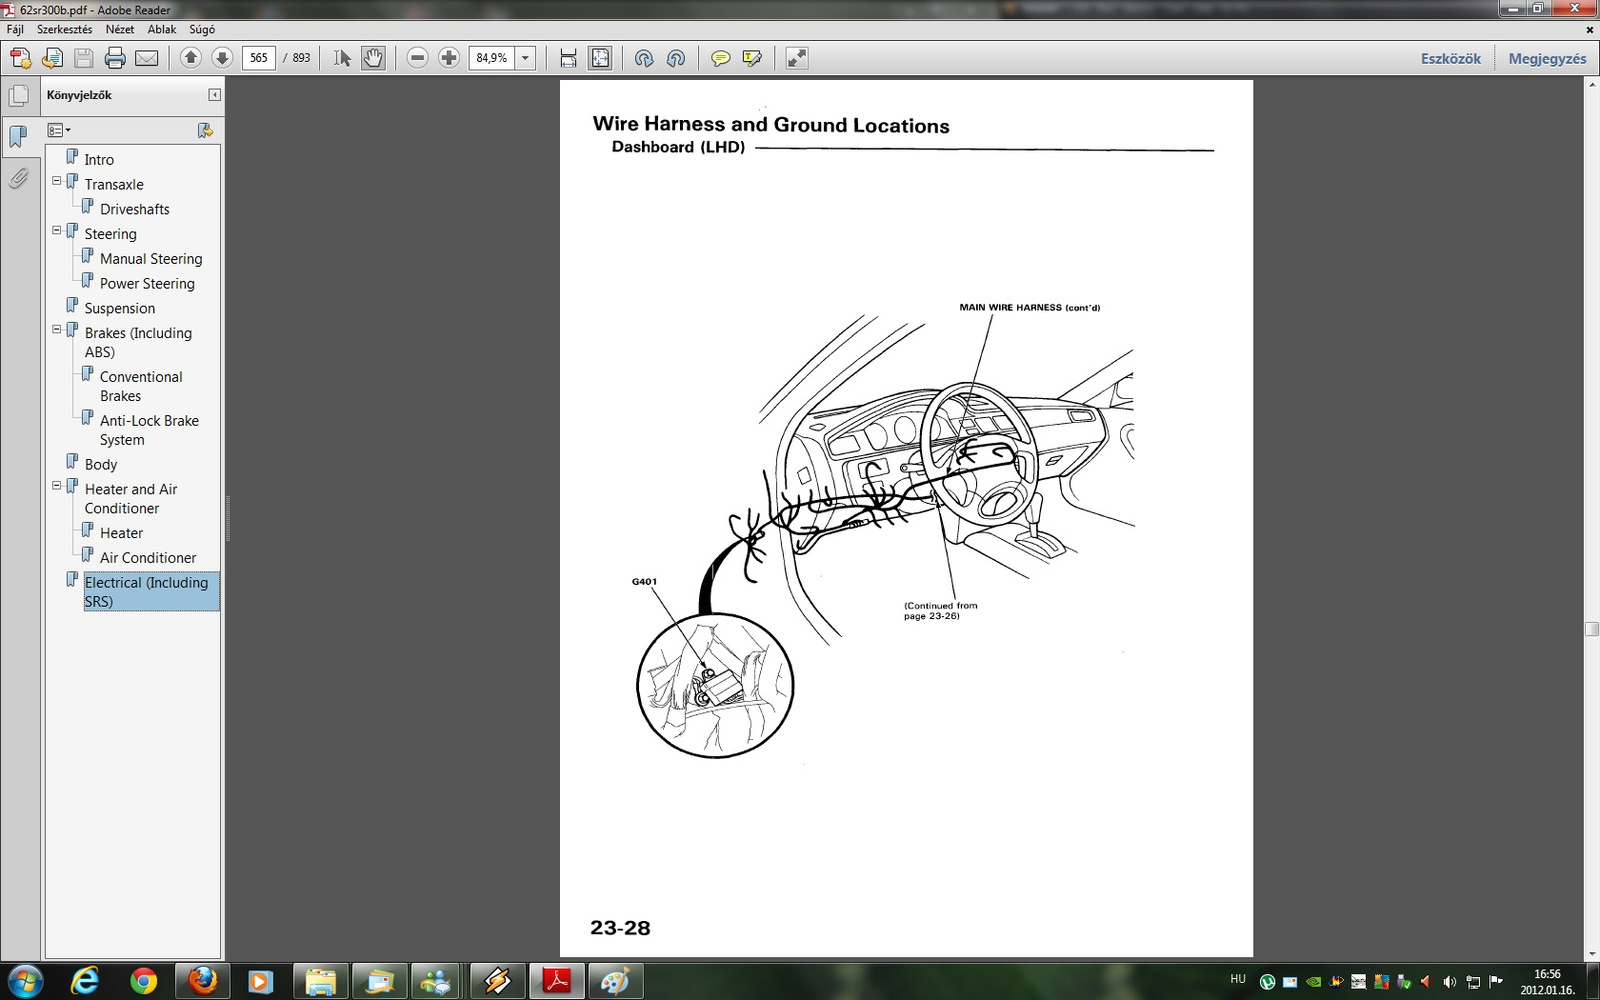Collapse the Heater and Air Conditioner bookmark
The width and height of the screenshot is (1600, 1000).
click(57, 485)
